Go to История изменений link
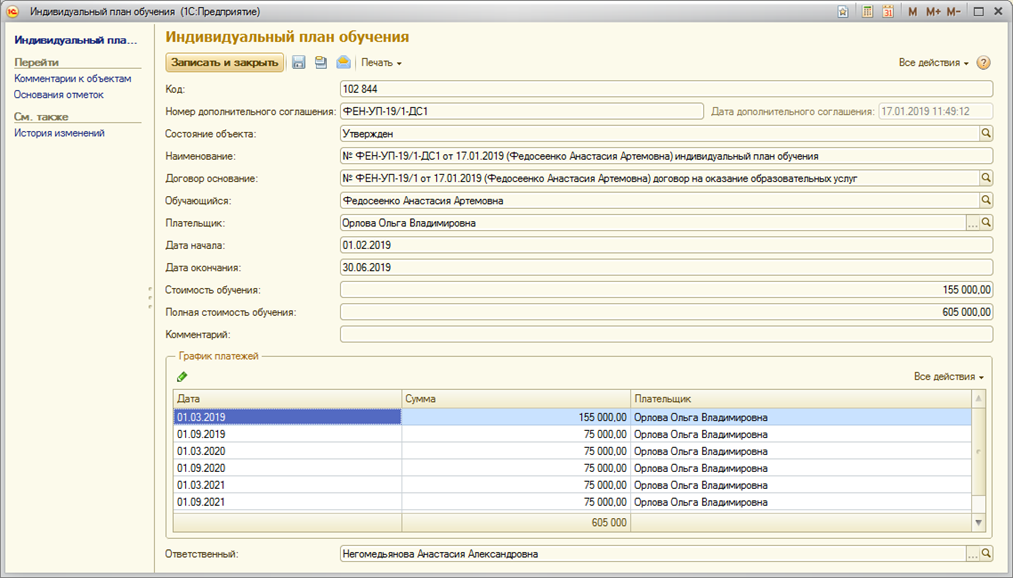The width and height of the screenshot is (1013, 578). (59, 133)
